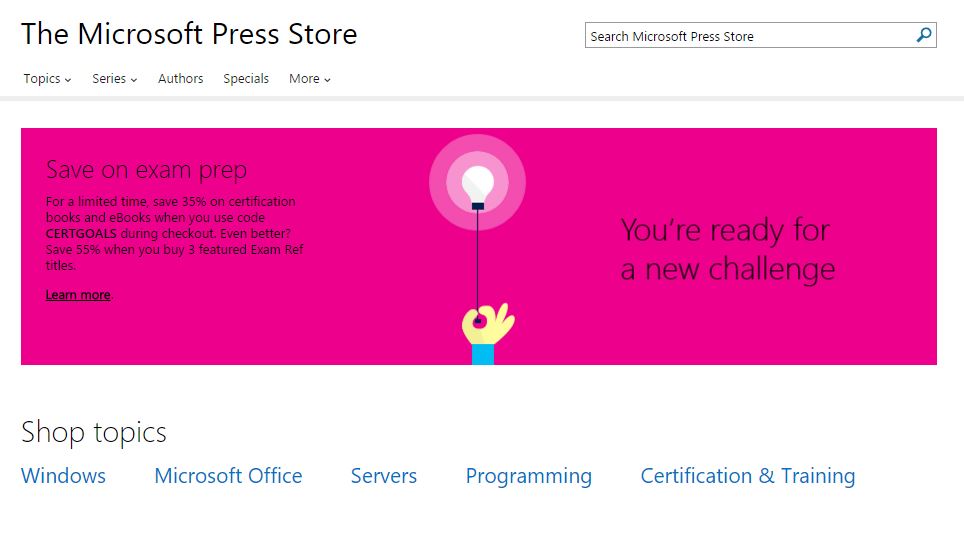The height and width of the screenshot is (535, 964).
Task: Click the You're ready for a new challenge text
Action: pyautogui.click(x=728, y=250)
